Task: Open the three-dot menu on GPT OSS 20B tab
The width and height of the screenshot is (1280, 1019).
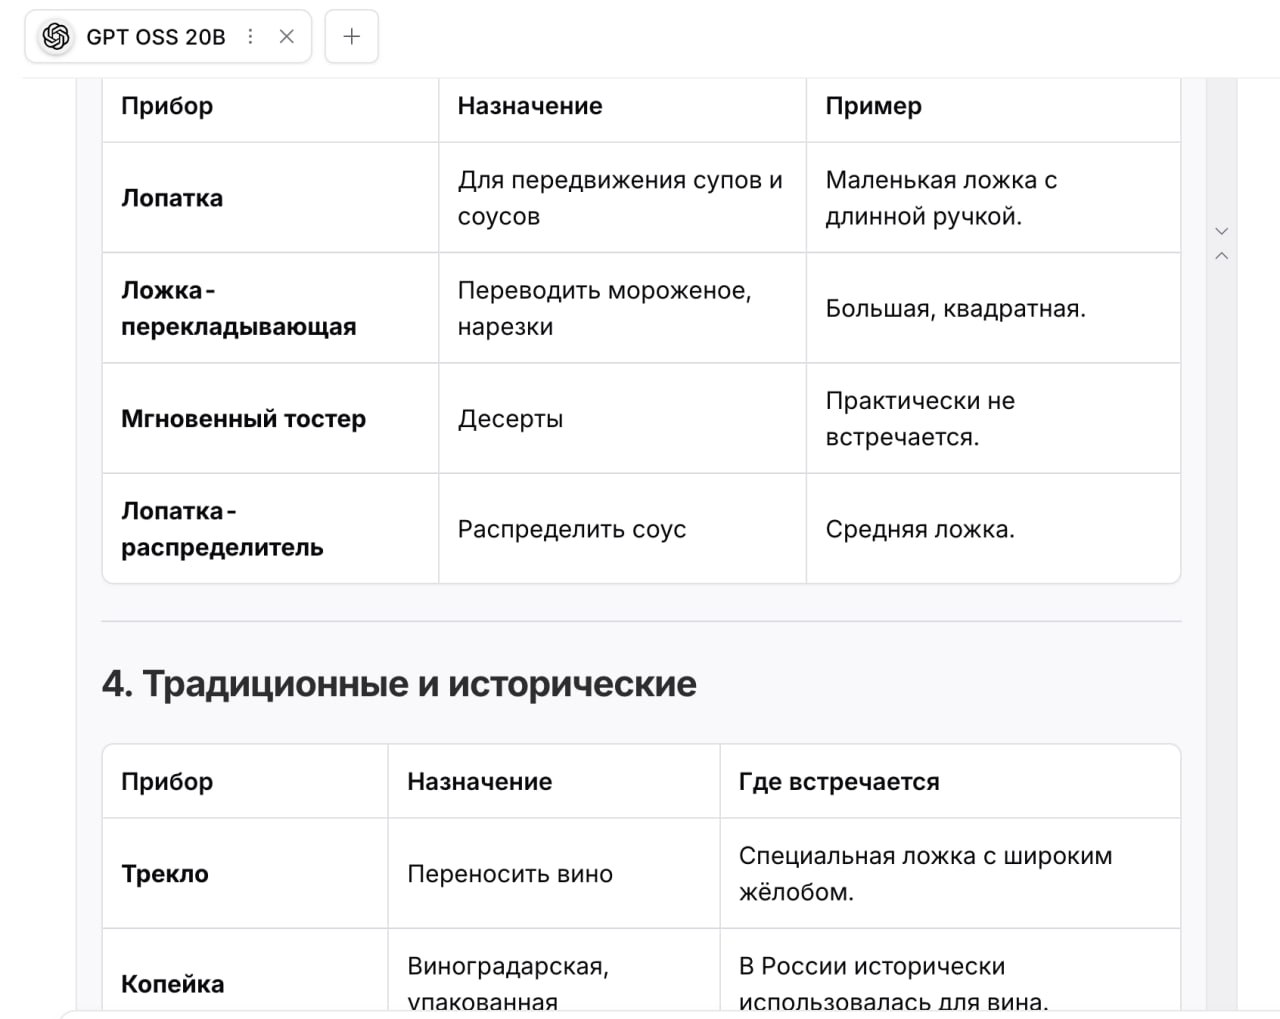Action: [250, 37]
